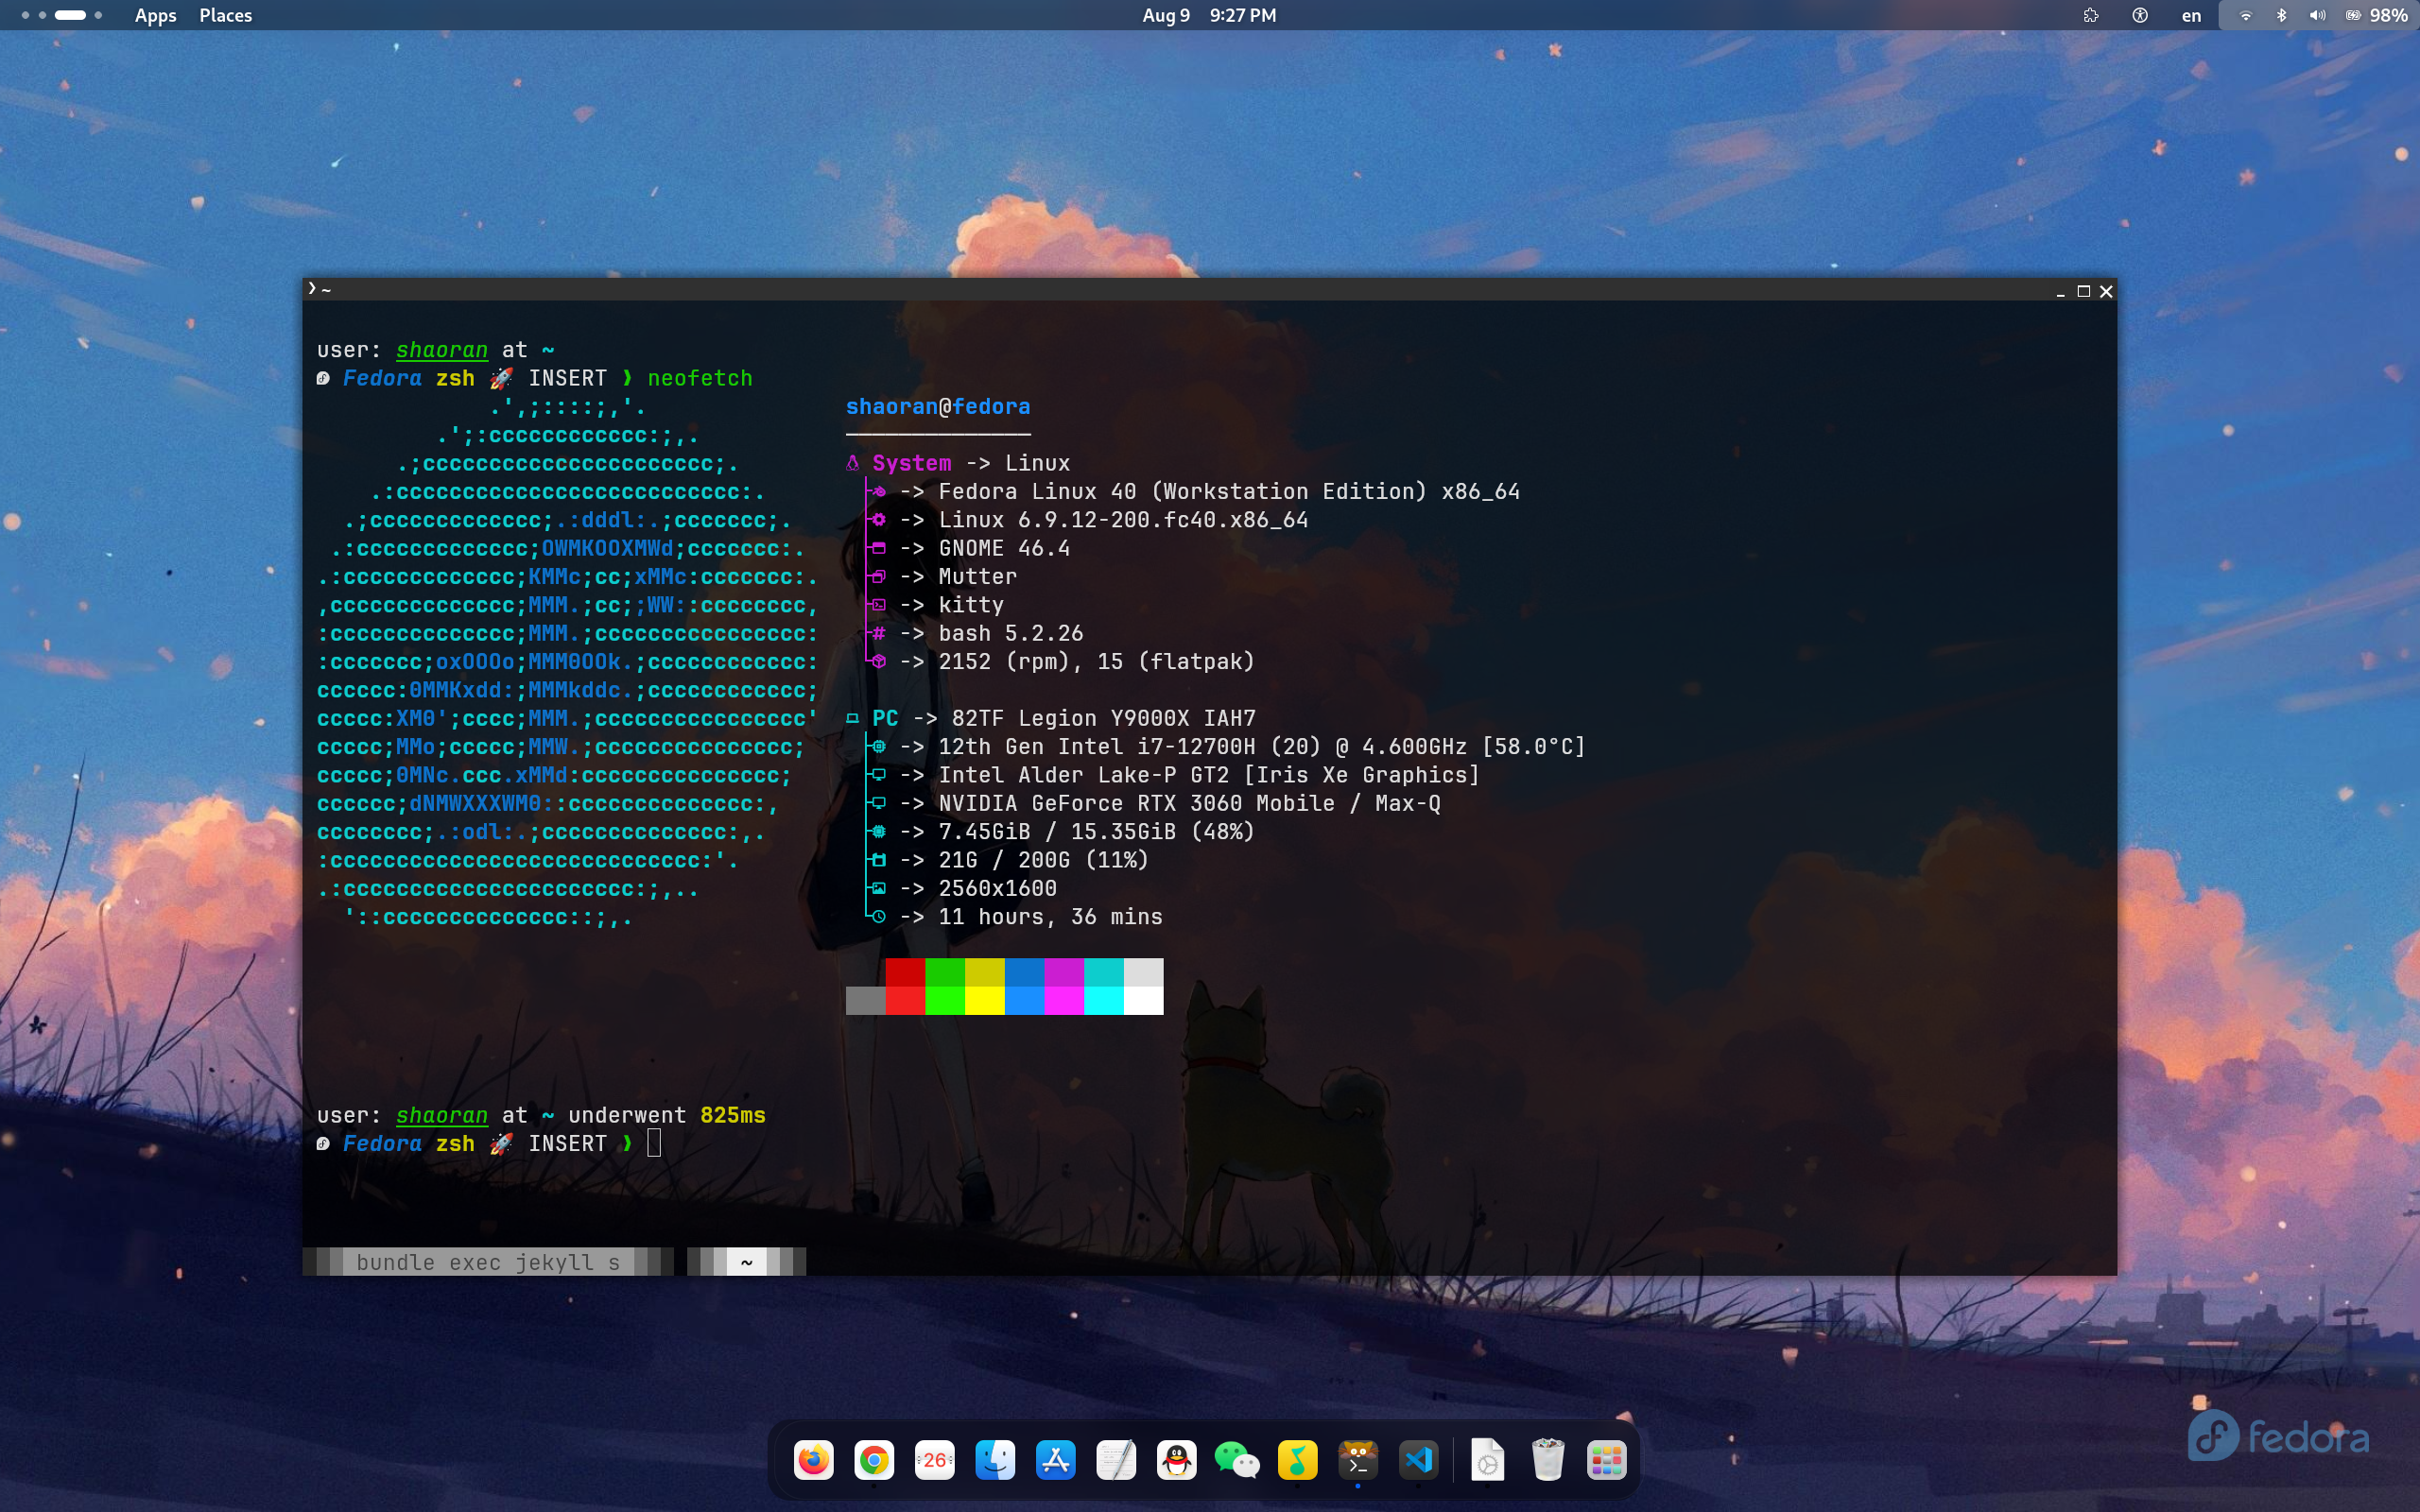
Task: Click 'Intel Alder Lake-P GT2' GPU line
Action: tap(1209, 775)
